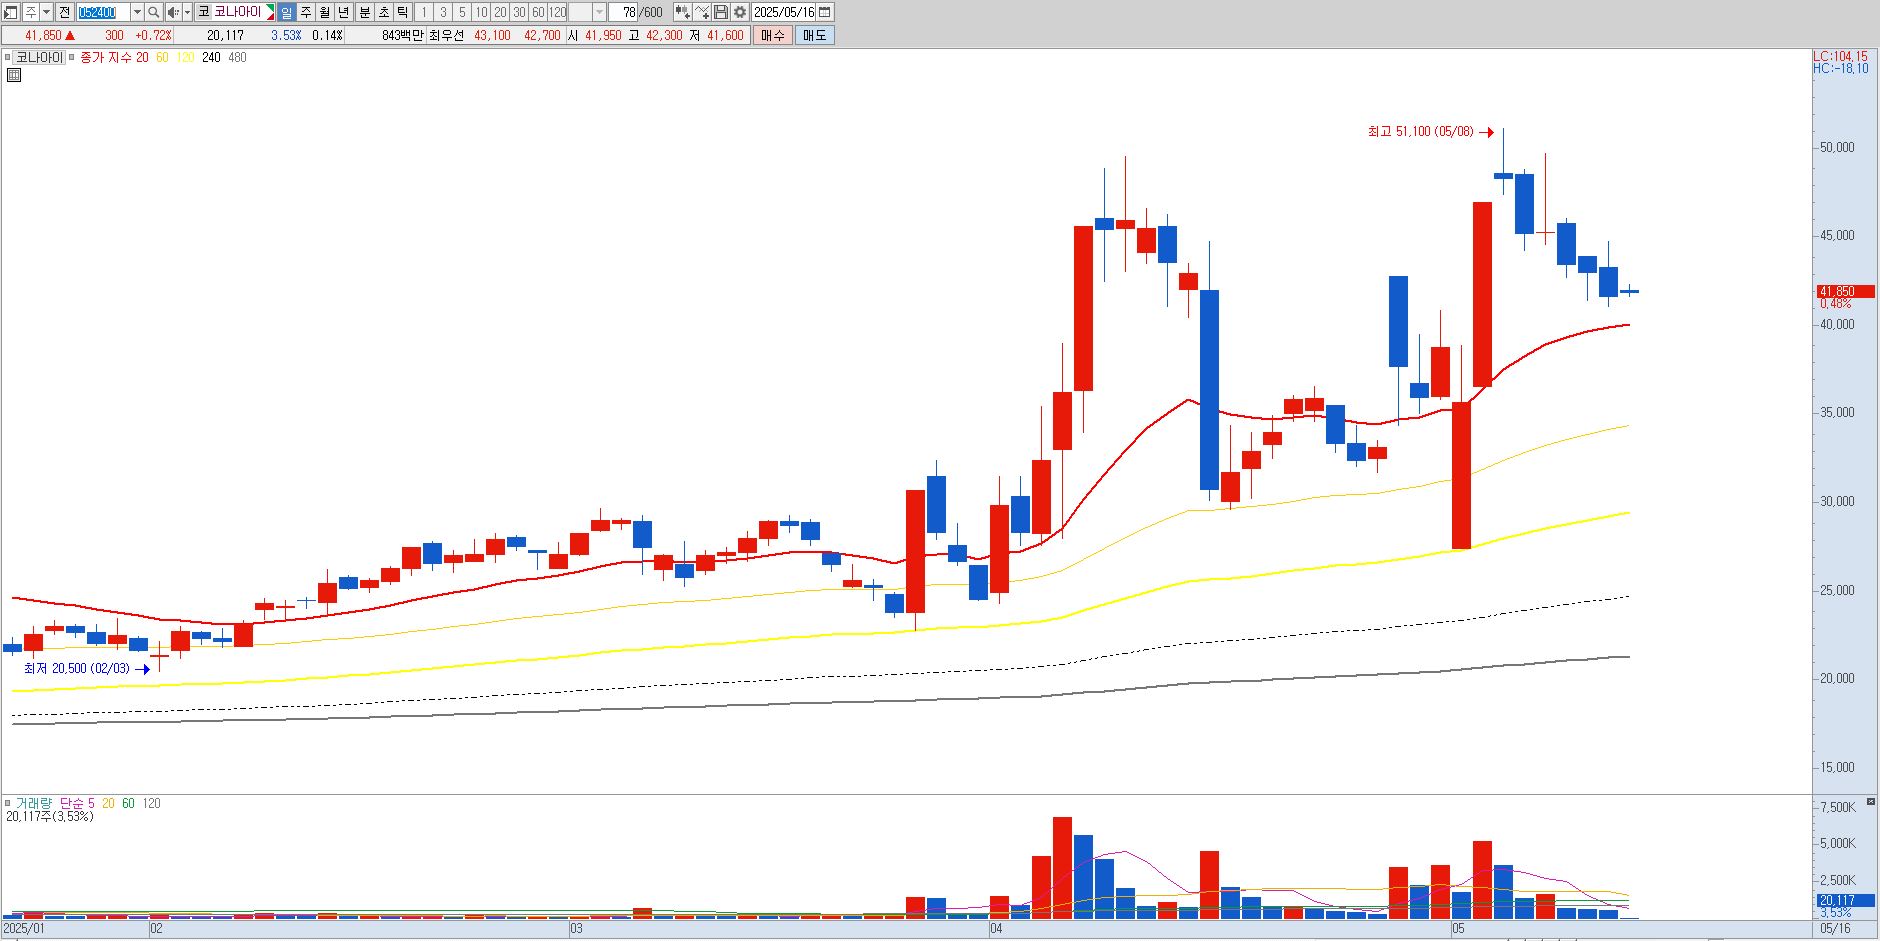This screenshot has width=1880, height=941.
Task: Click the 거래량 단순 5 volume legend
Action: (55, 803)
